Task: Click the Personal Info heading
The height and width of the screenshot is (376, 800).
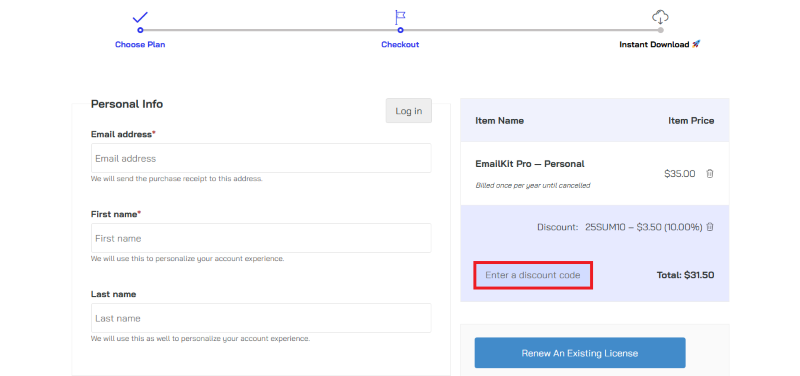Action: (127, 104)
